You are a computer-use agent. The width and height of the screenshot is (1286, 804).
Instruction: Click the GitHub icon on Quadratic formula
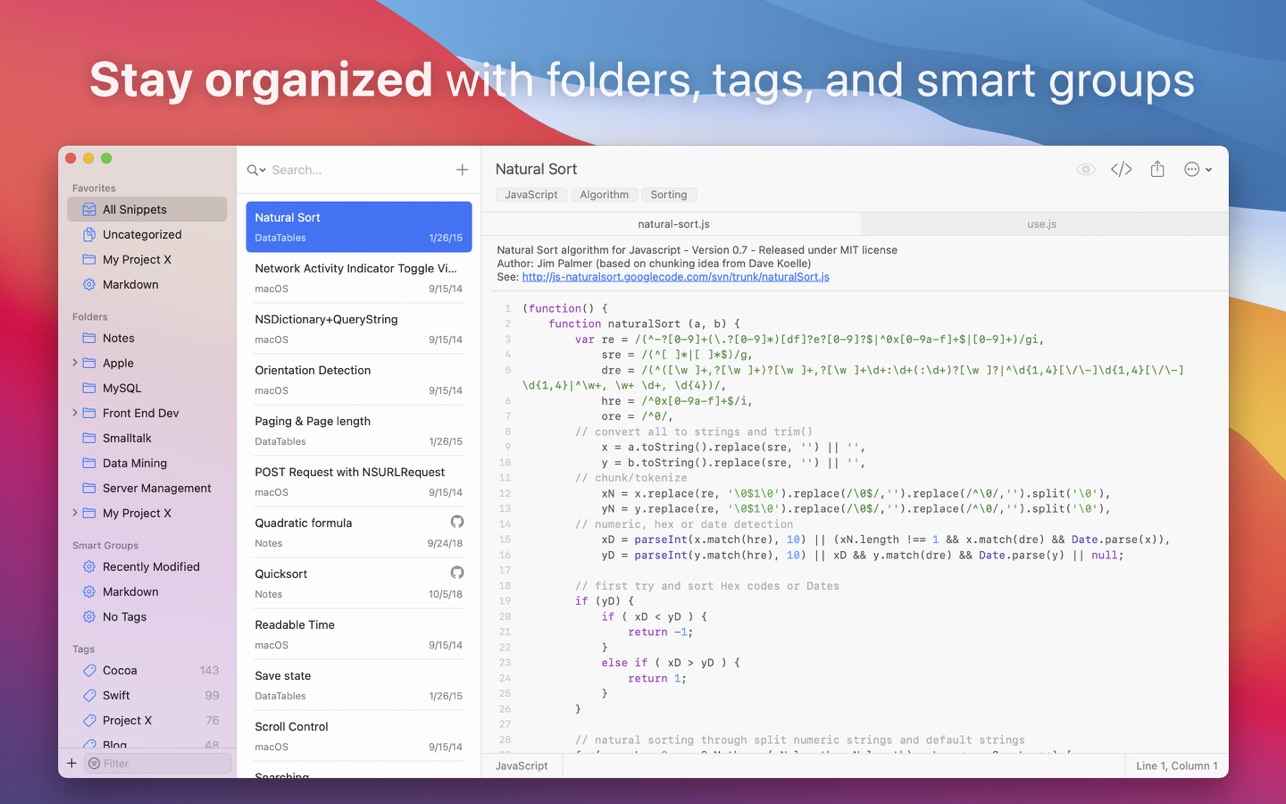(x=457, y=522)
